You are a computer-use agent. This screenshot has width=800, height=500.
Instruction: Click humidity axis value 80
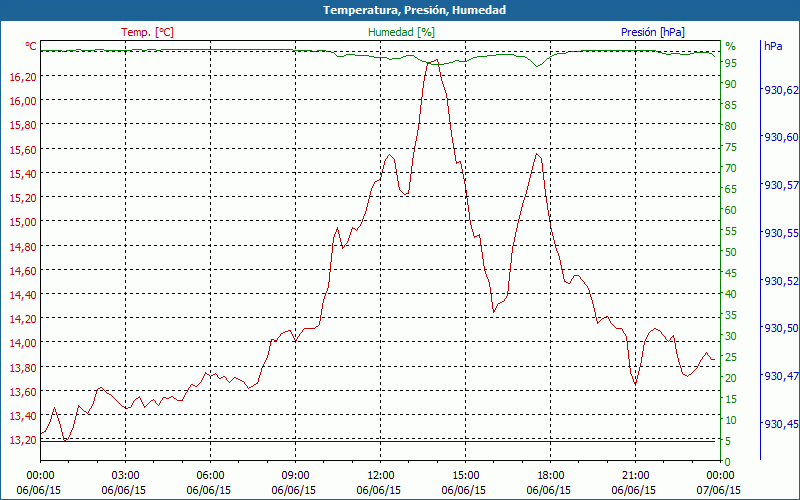pos(731,126)
